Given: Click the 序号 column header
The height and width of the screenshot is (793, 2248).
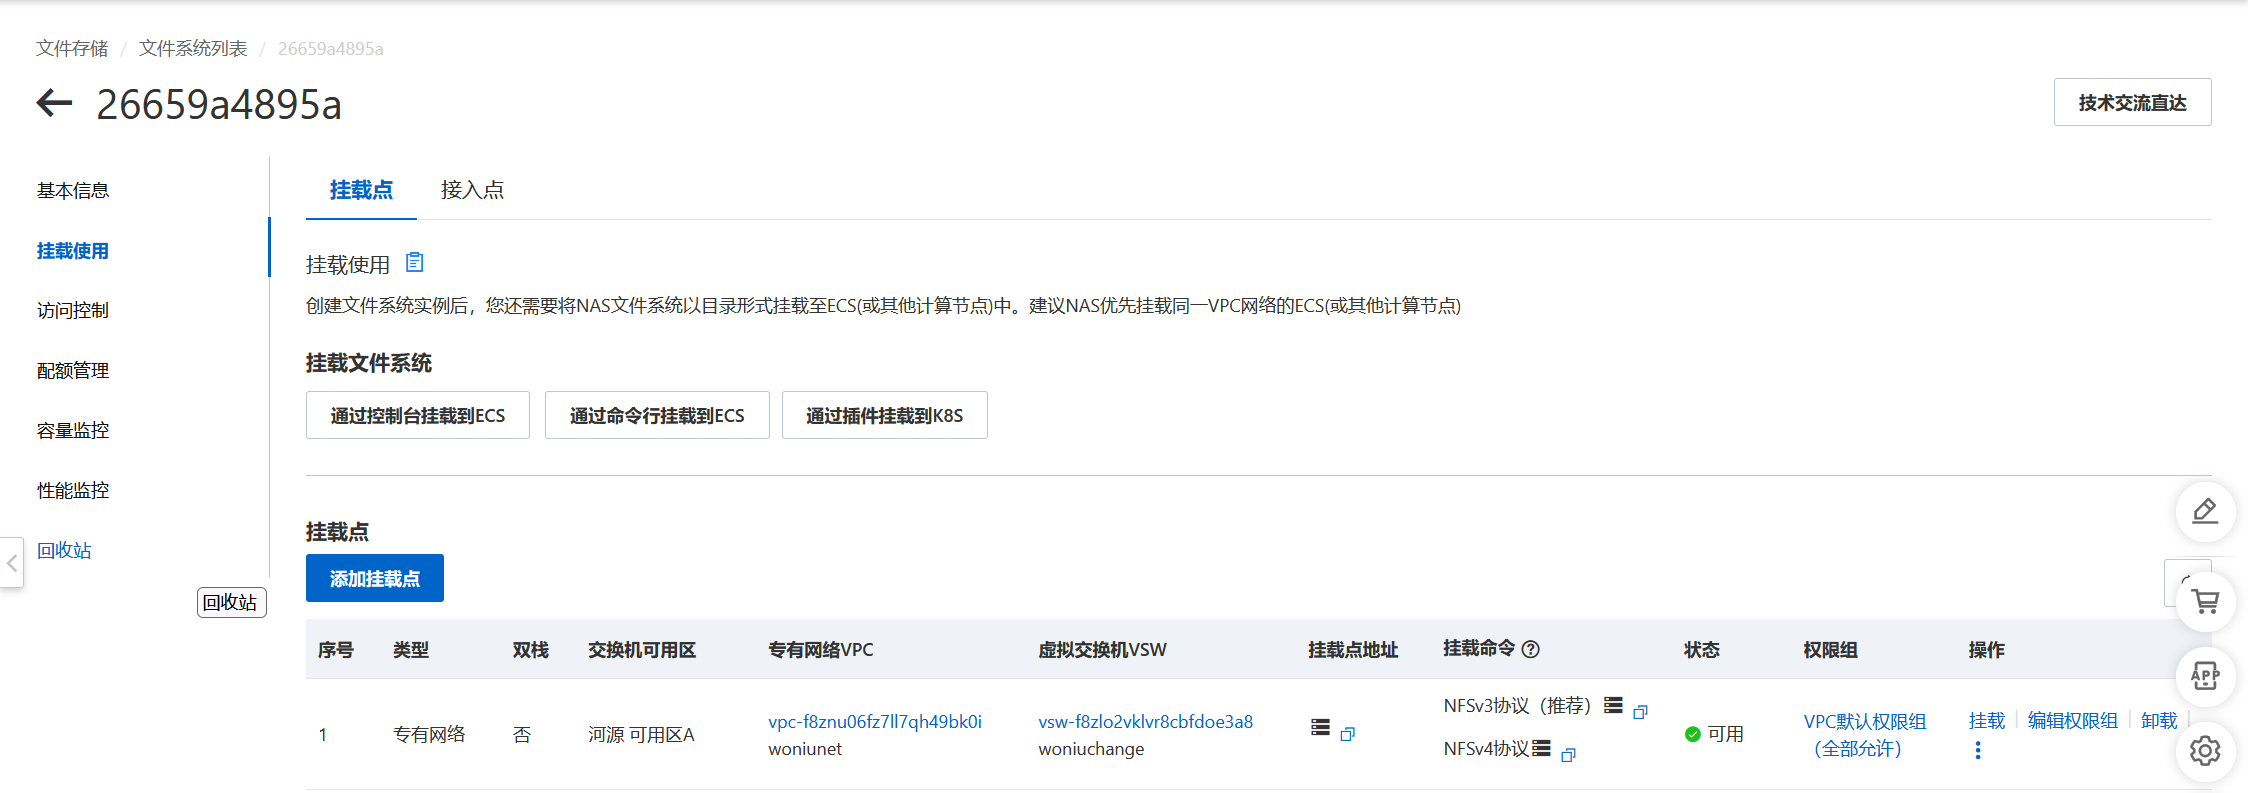Looking at the screenshot, I should pyautogui.click(x=336, y=650).
